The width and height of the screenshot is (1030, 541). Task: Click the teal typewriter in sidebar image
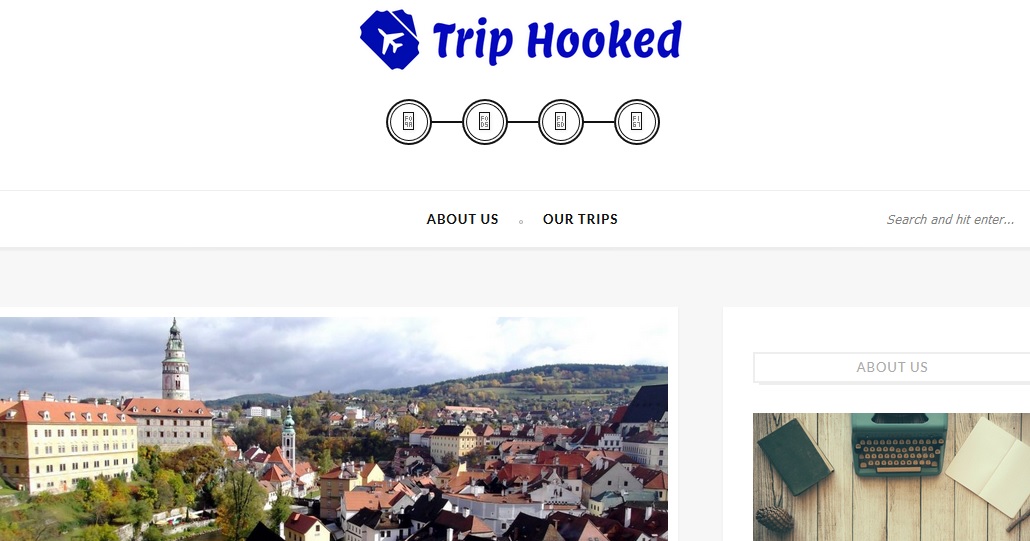coord(899,444)
